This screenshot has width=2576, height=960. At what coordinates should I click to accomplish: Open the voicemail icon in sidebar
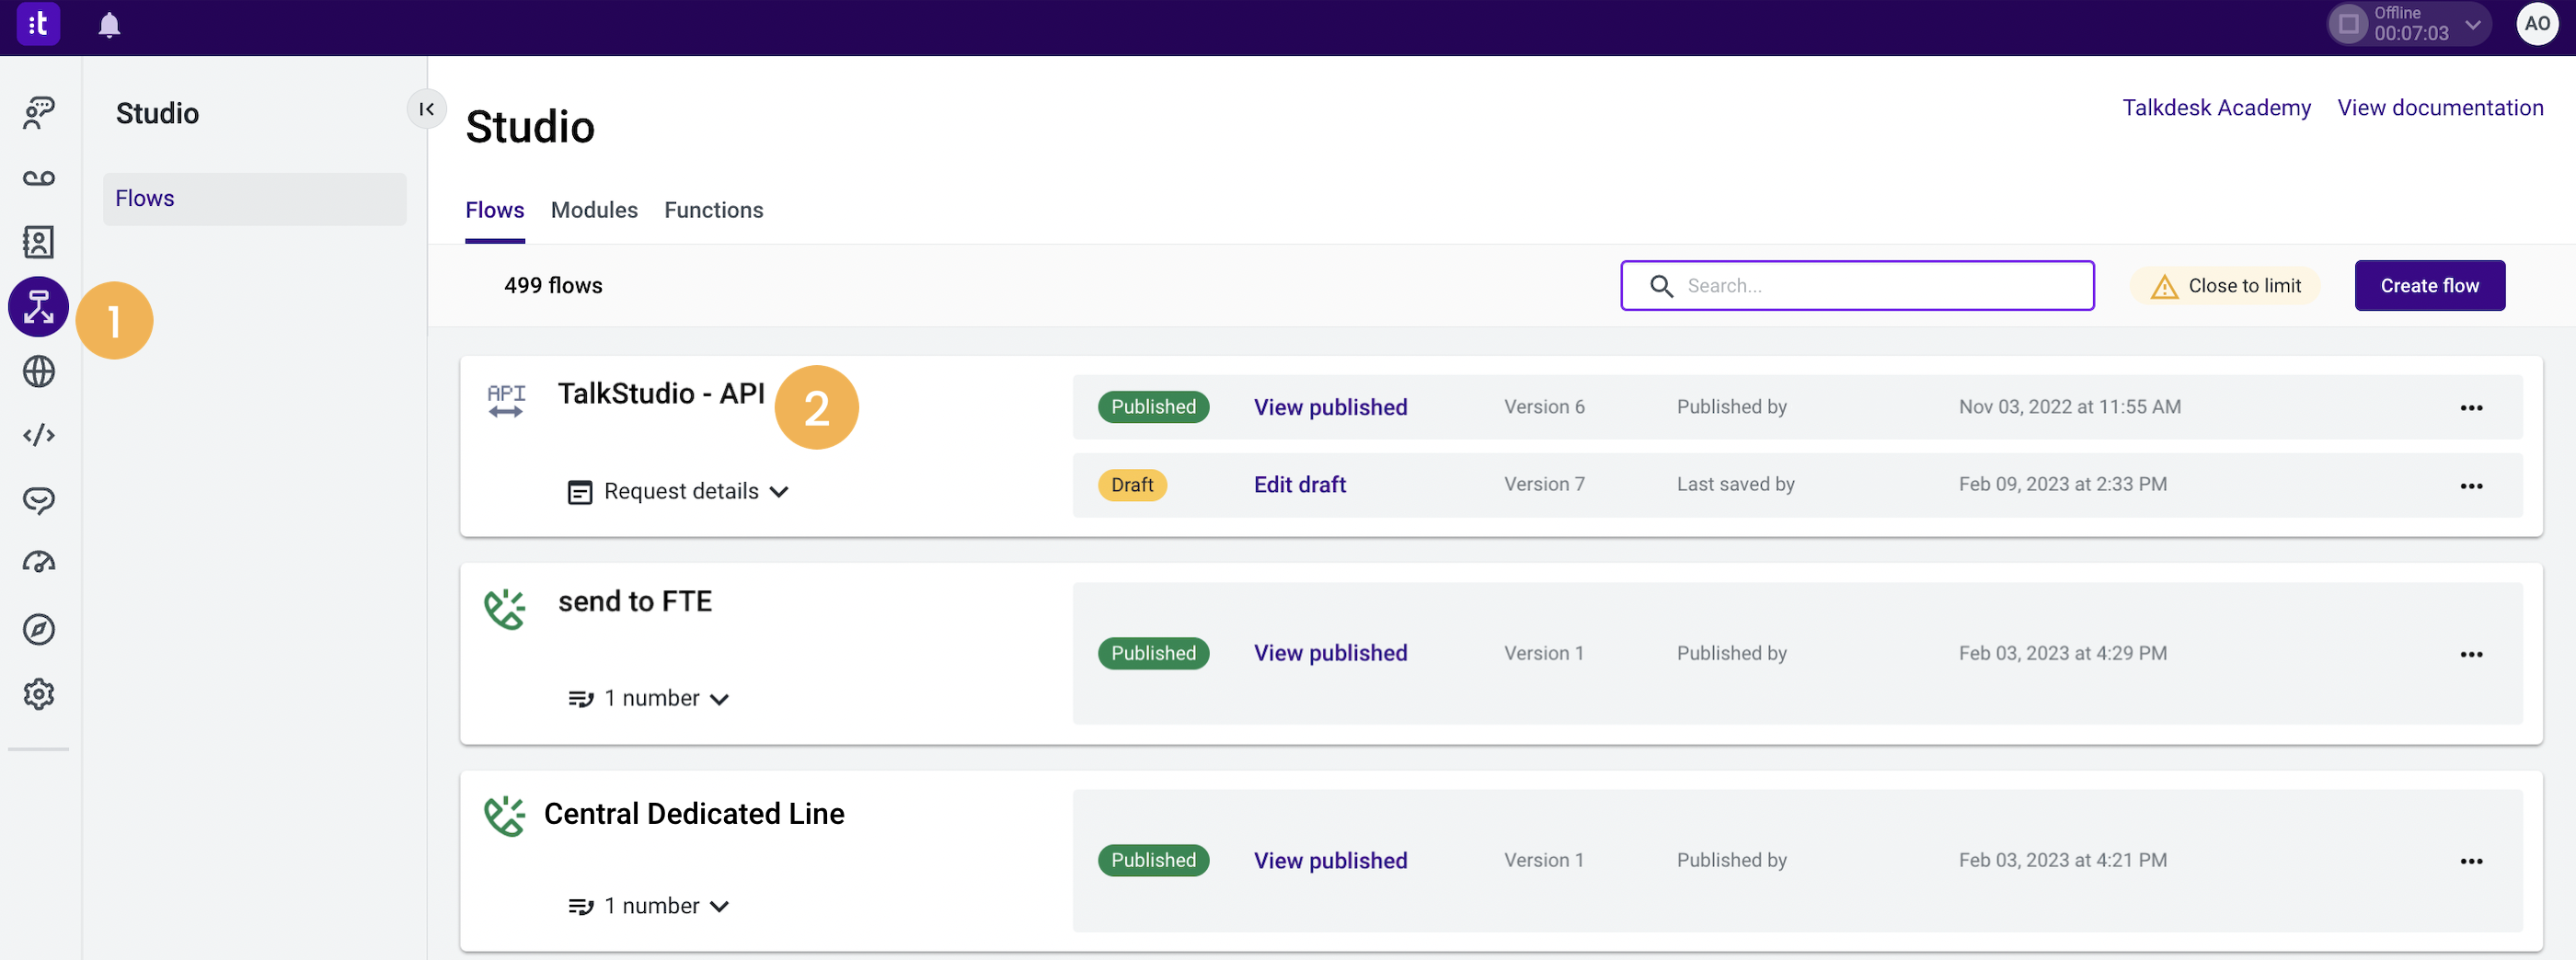tap(38, 178)
